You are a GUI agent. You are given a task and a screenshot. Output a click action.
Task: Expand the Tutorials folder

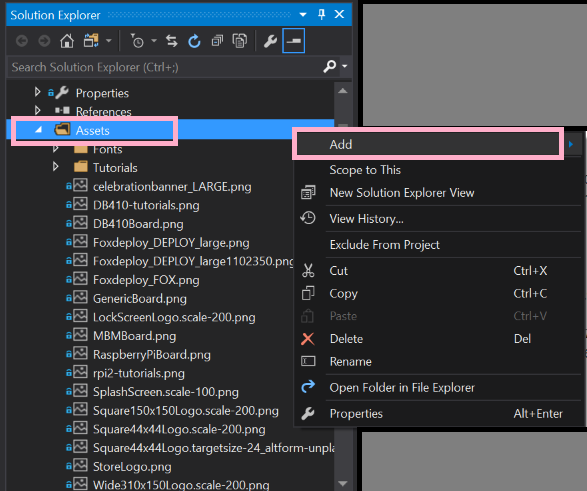click(55, 167)
